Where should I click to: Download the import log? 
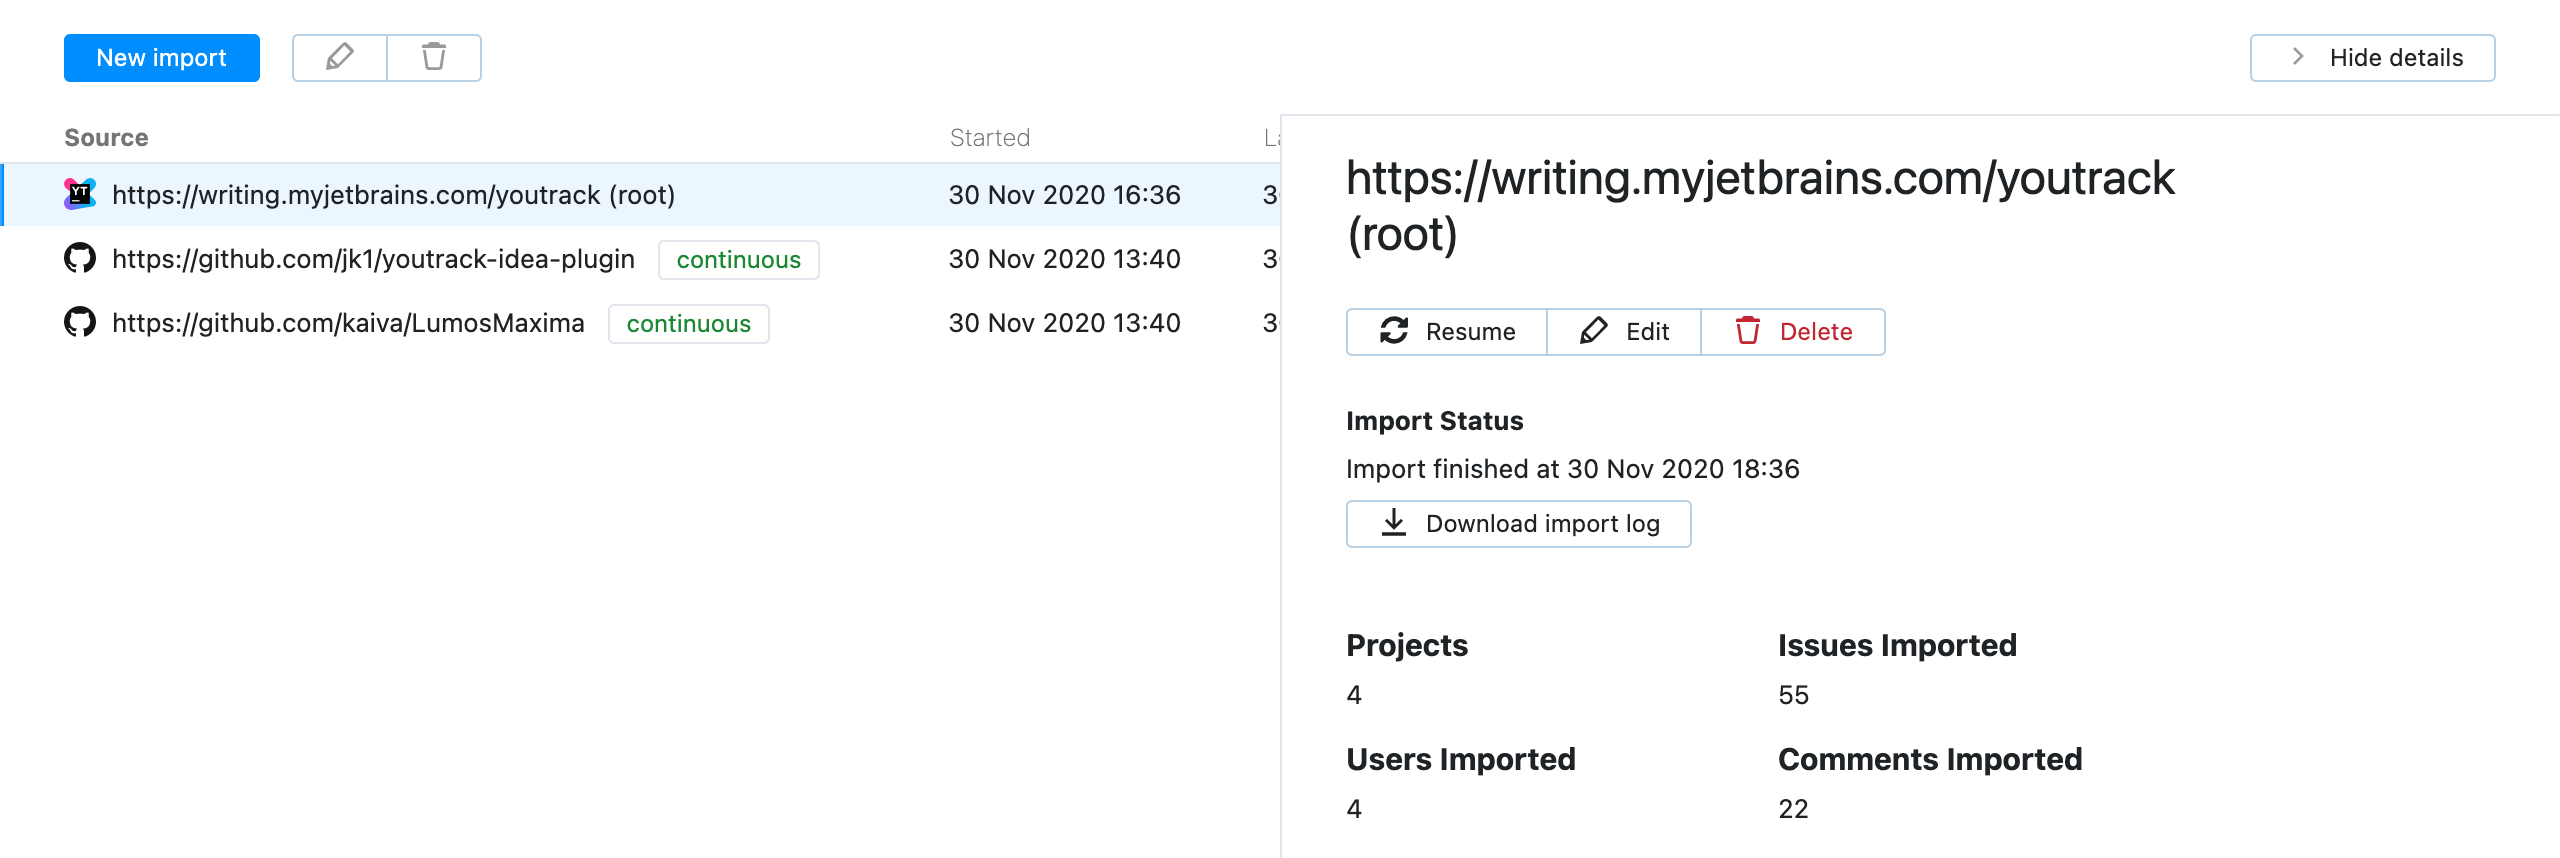(x=1519, y=524)
